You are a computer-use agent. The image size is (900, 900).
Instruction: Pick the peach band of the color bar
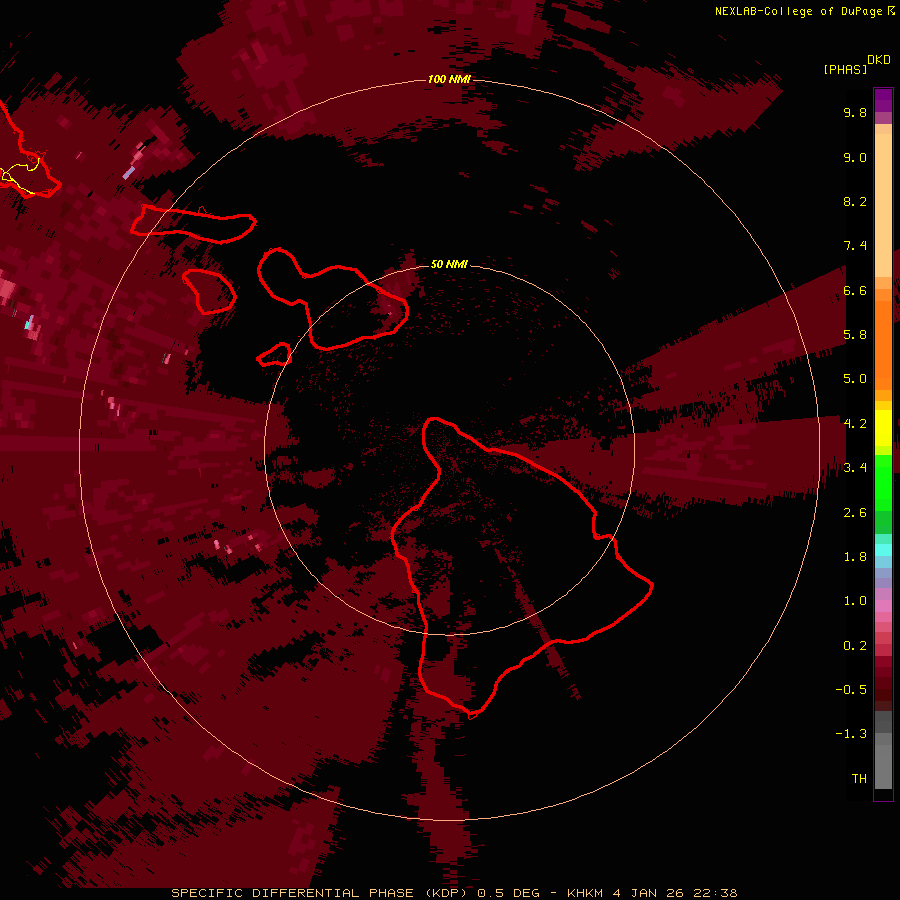pyautogui.click(x=883, y=201)
